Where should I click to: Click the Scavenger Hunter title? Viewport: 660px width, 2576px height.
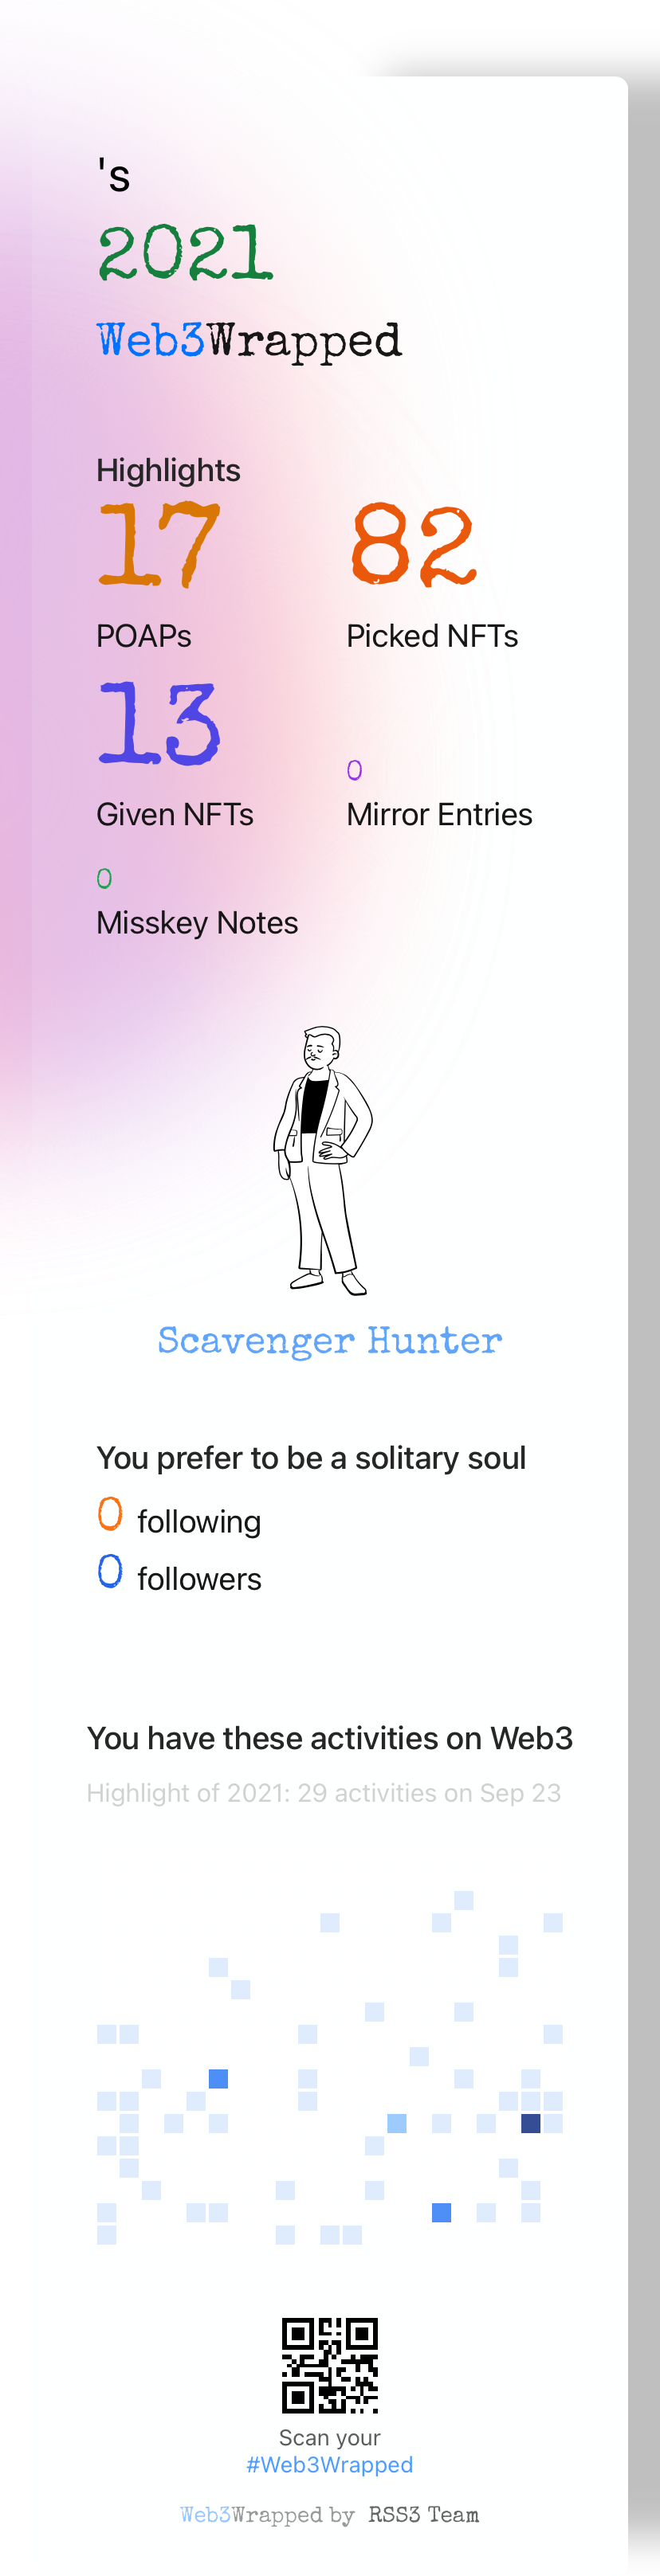pyautogui.click(x=330, y=1341)
